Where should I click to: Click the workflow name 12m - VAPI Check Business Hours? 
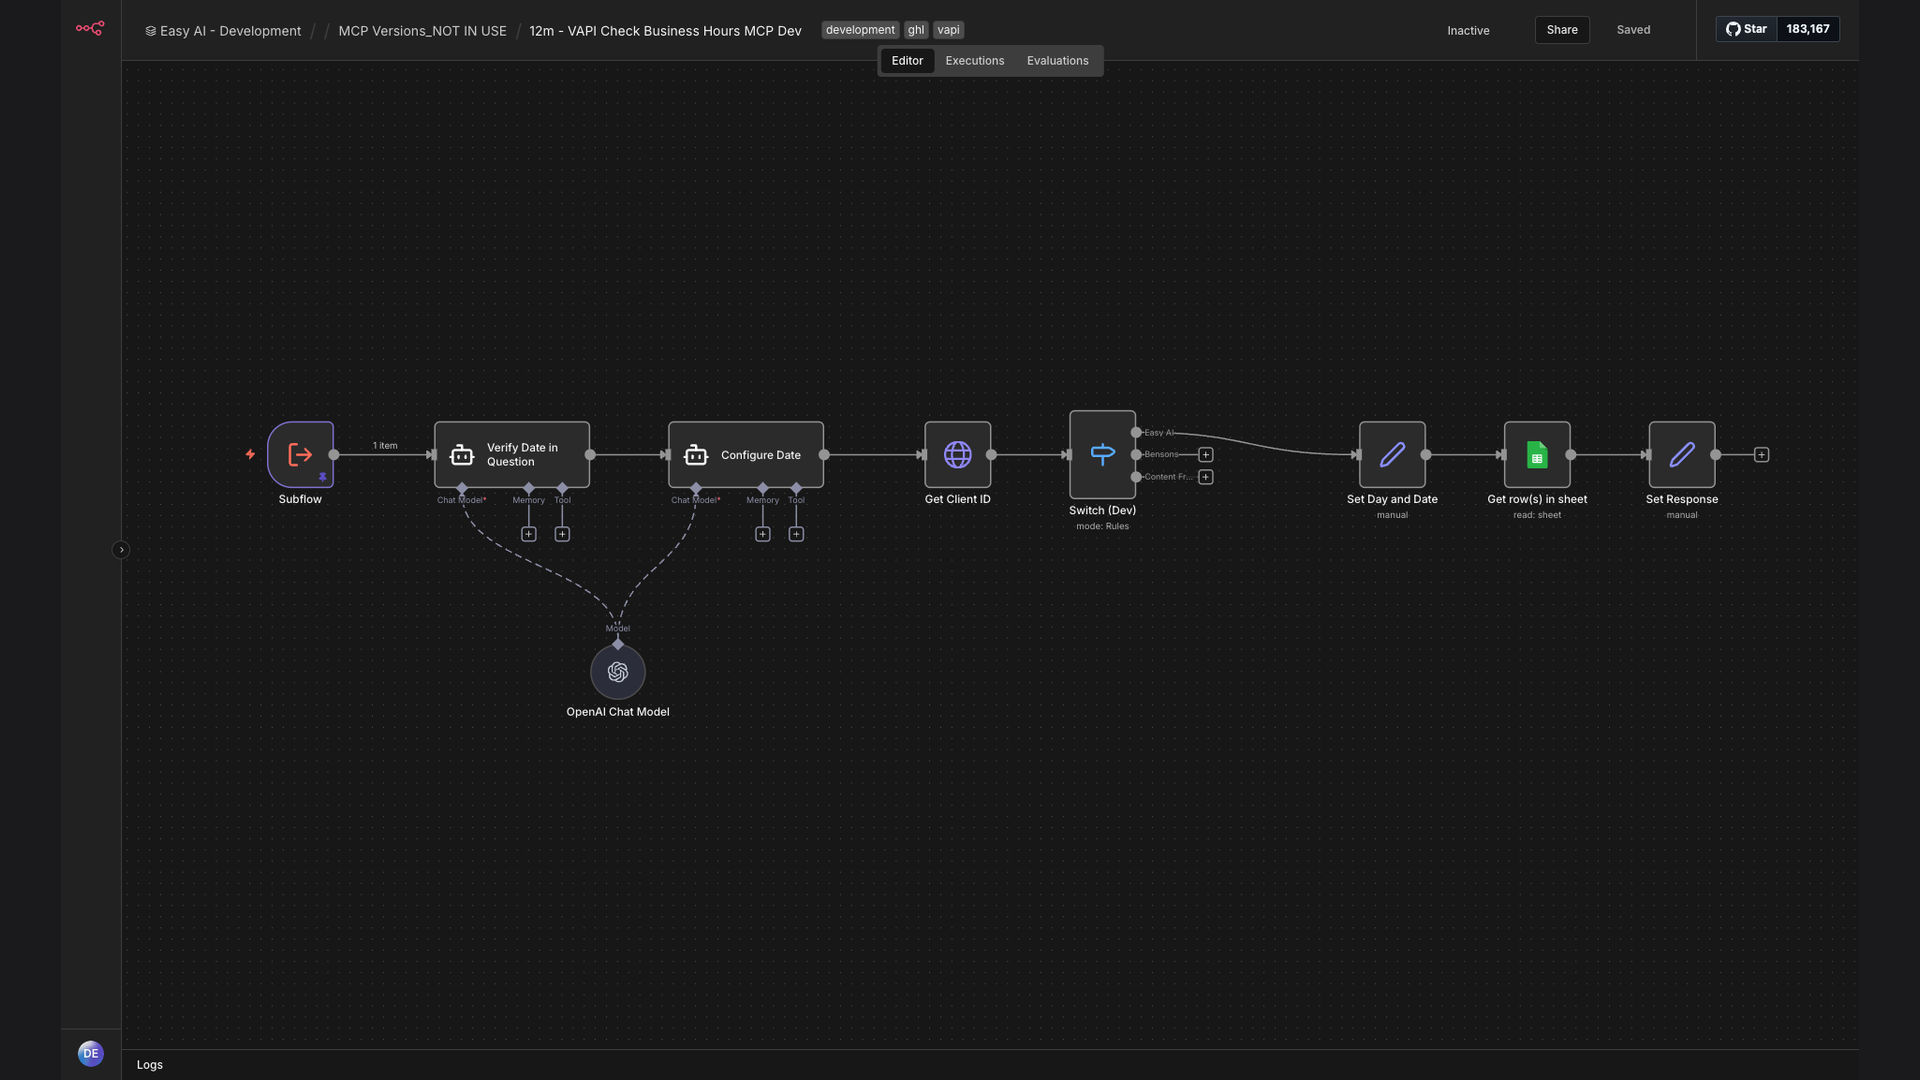pos(665,31)
